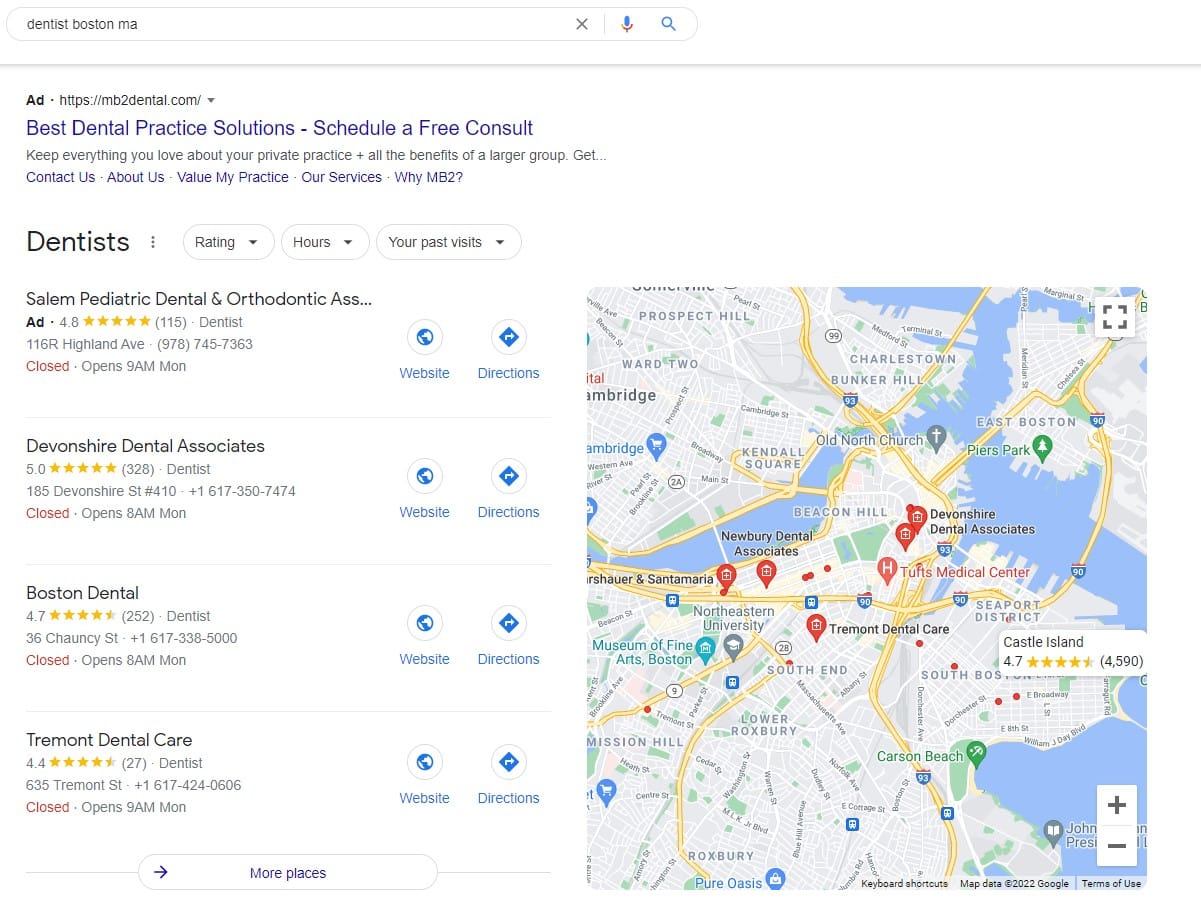Screen dimensions: 1201x920
Task: Submit search using the magnifier icon
Action: pyautogui.click(x=669, y=24)
